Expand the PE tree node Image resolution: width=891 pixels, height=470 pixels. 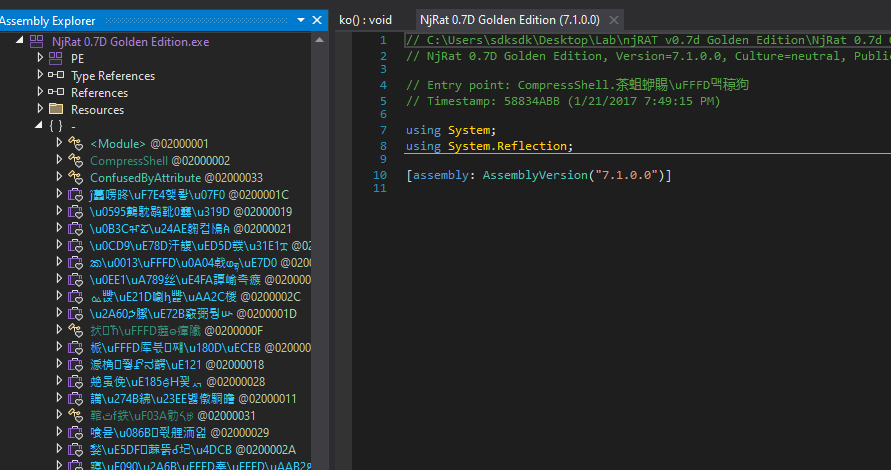pyautogui.click(x=40, y=58)
